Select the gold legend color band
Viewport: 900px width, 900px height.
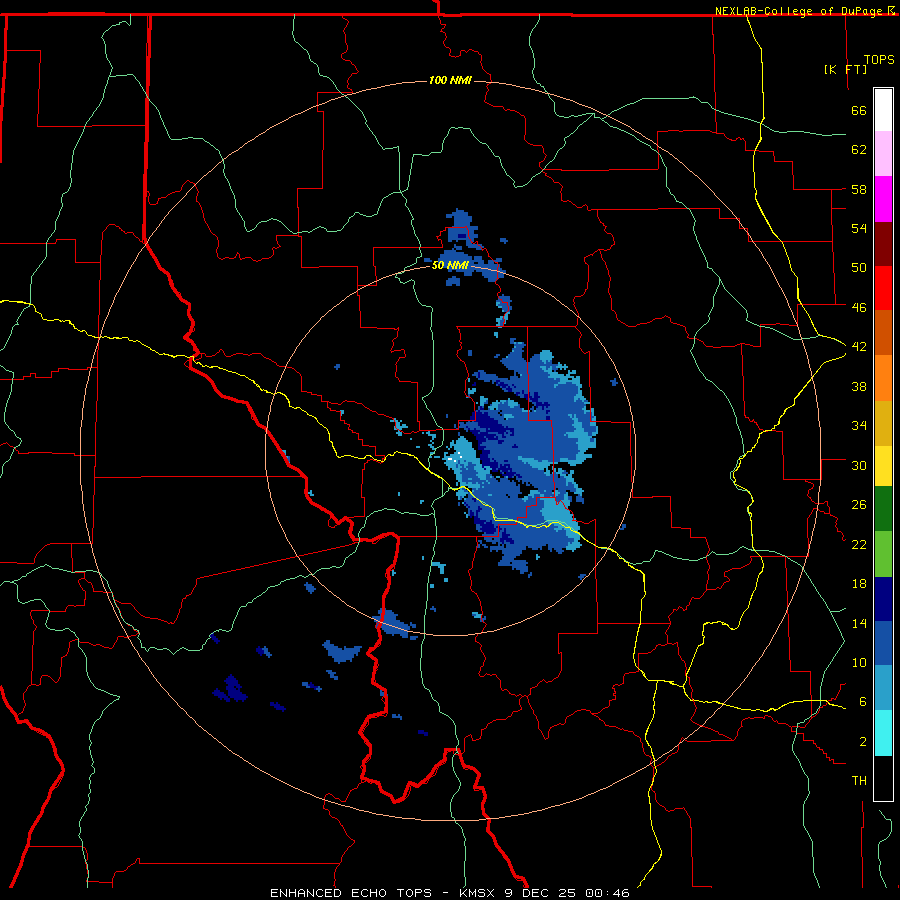pos(883,423)
